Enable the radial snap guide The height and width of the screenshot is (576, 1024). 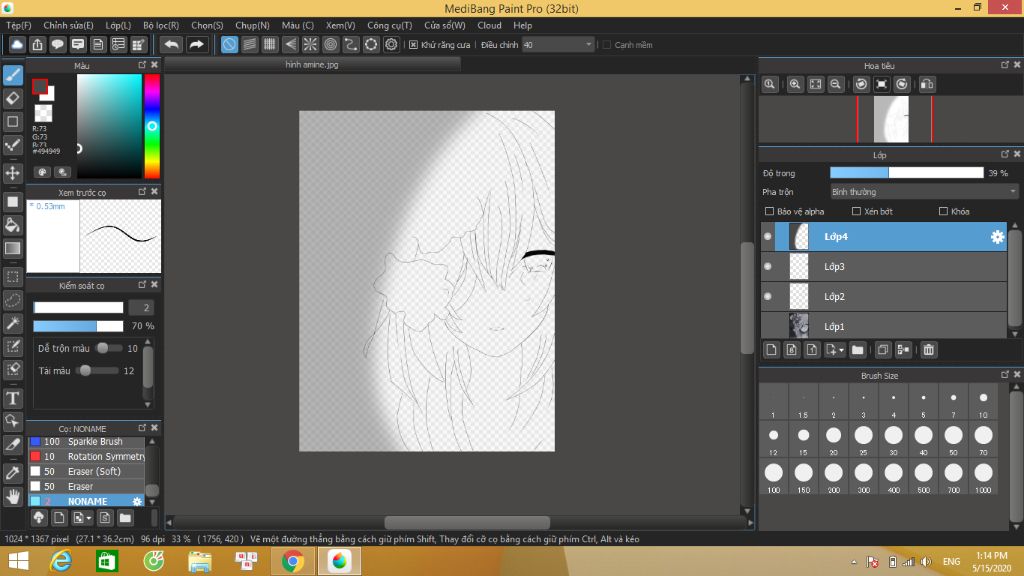coord(310,44)
